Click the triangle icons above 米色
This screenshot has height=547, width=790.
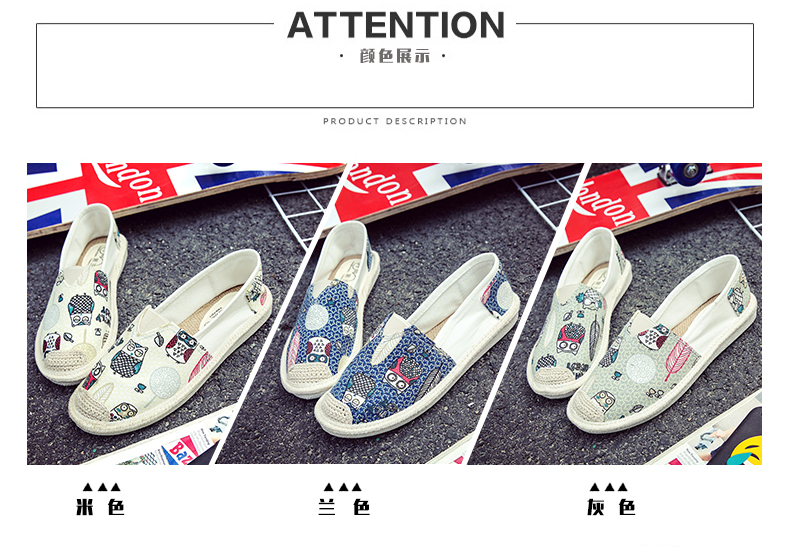point(102,487)
